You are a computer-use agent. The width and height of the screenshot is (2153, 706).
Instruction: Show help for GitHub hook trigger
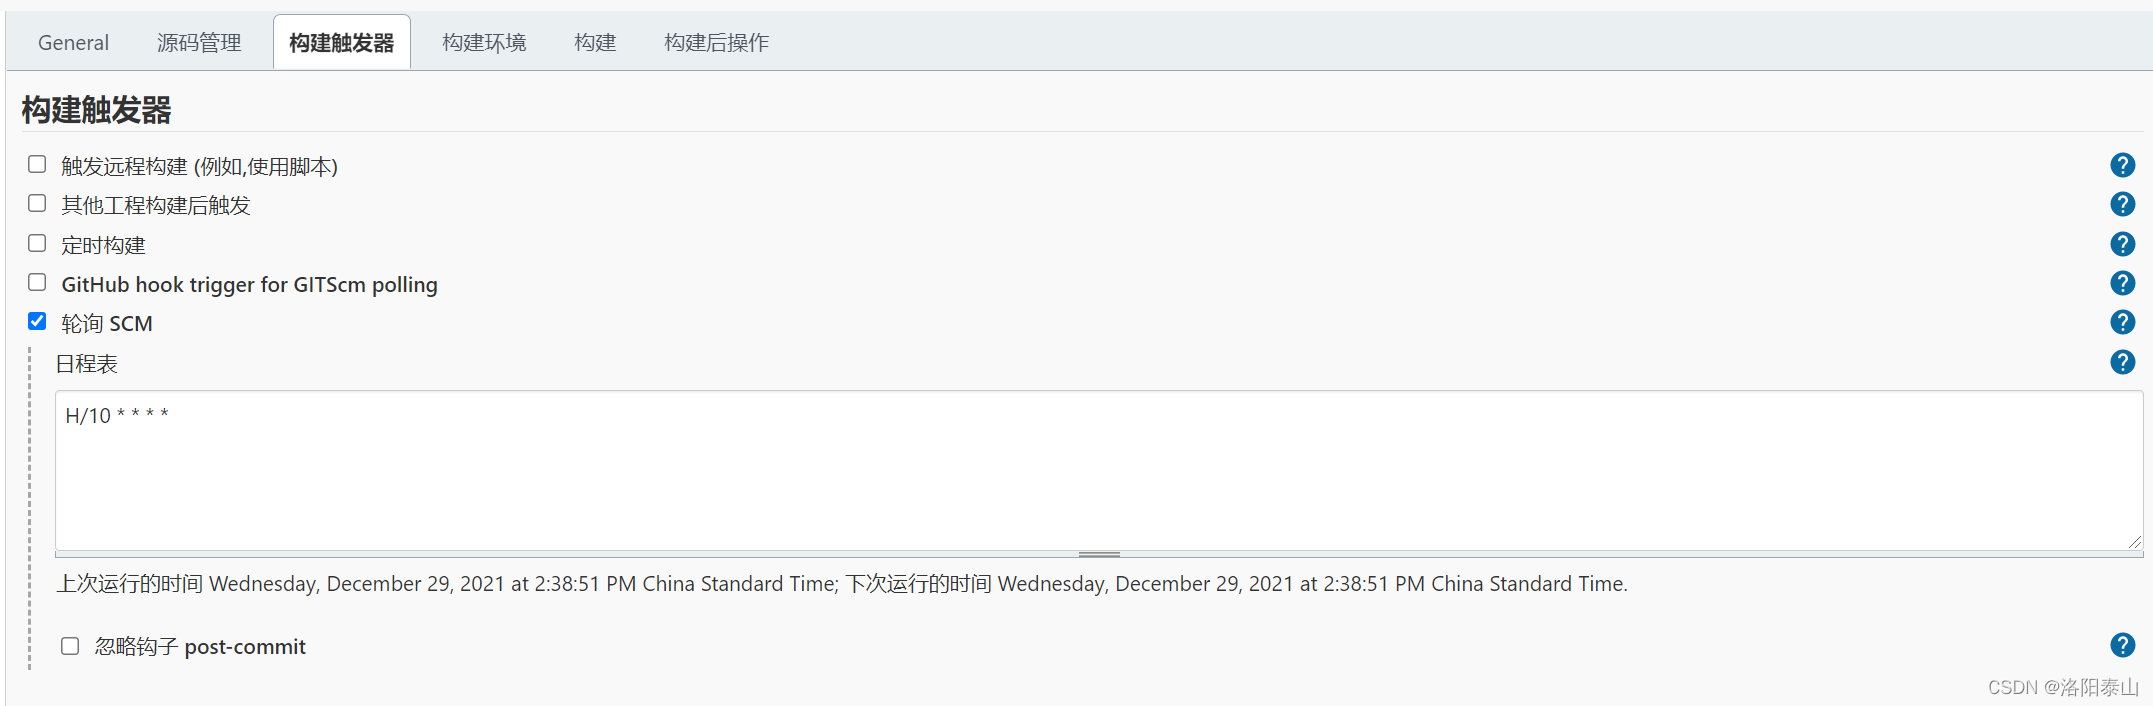(2122, 283)
